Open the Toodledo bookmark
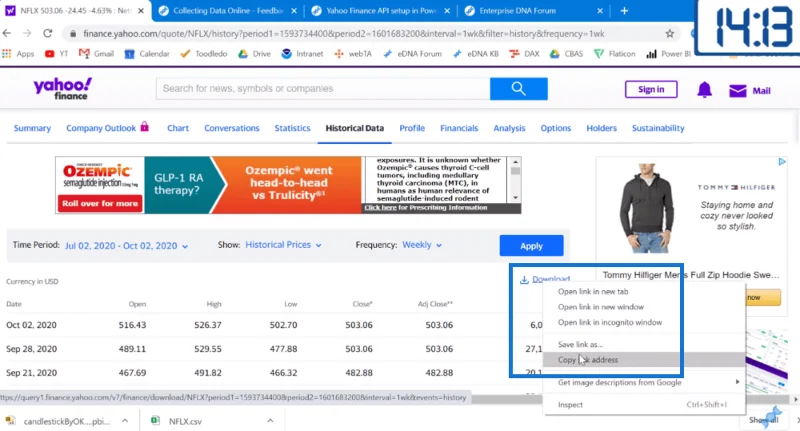Image resolution: width=800 pixels, height=431 pixels. click(204, 54)
